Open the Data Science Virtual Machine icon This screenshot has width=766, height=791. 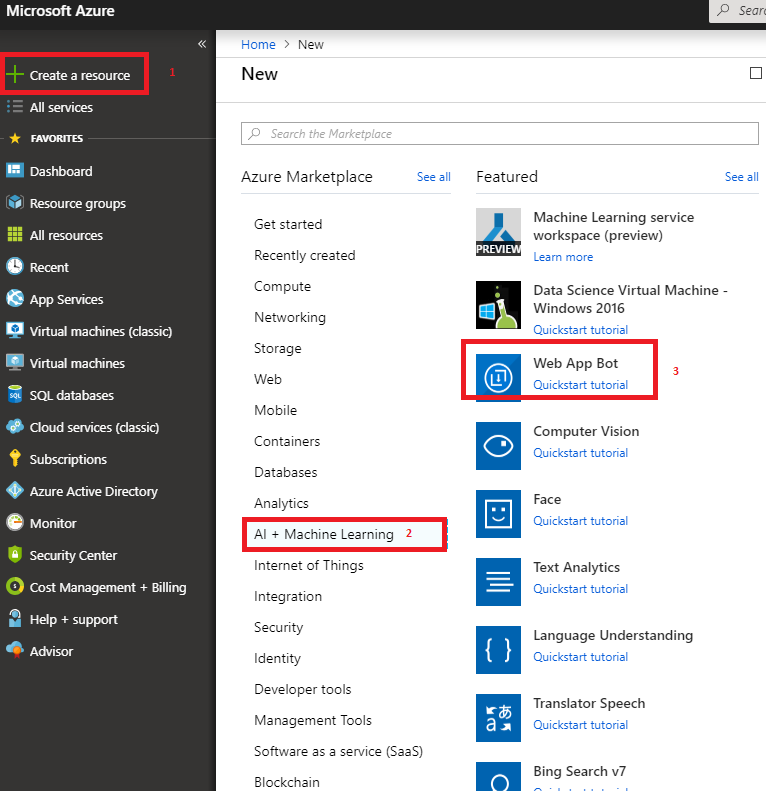click(x=498, y=305)
